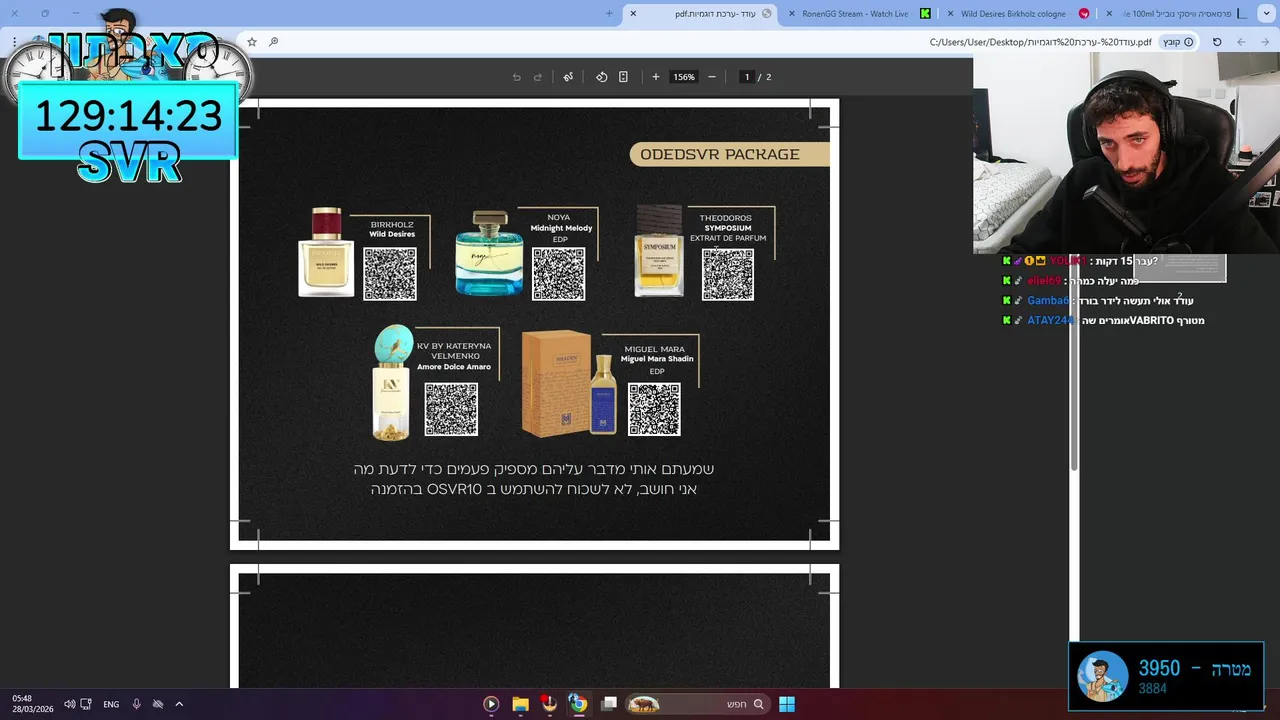Zoom in the PDF with the plus icon

[x=656, y=77]
